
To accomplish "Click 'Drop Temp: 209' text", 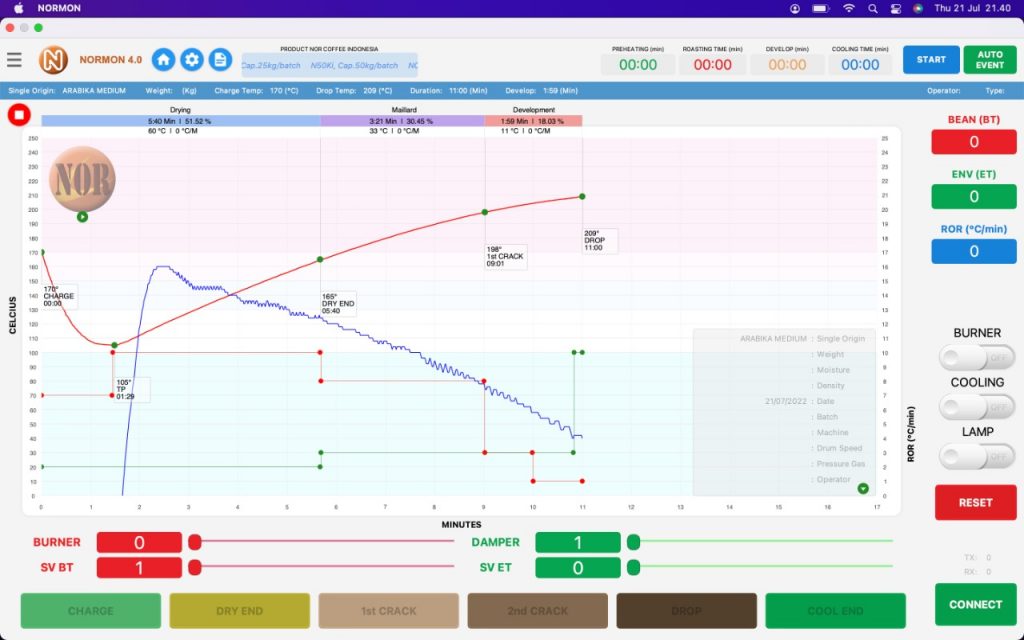I will [354, 91].
